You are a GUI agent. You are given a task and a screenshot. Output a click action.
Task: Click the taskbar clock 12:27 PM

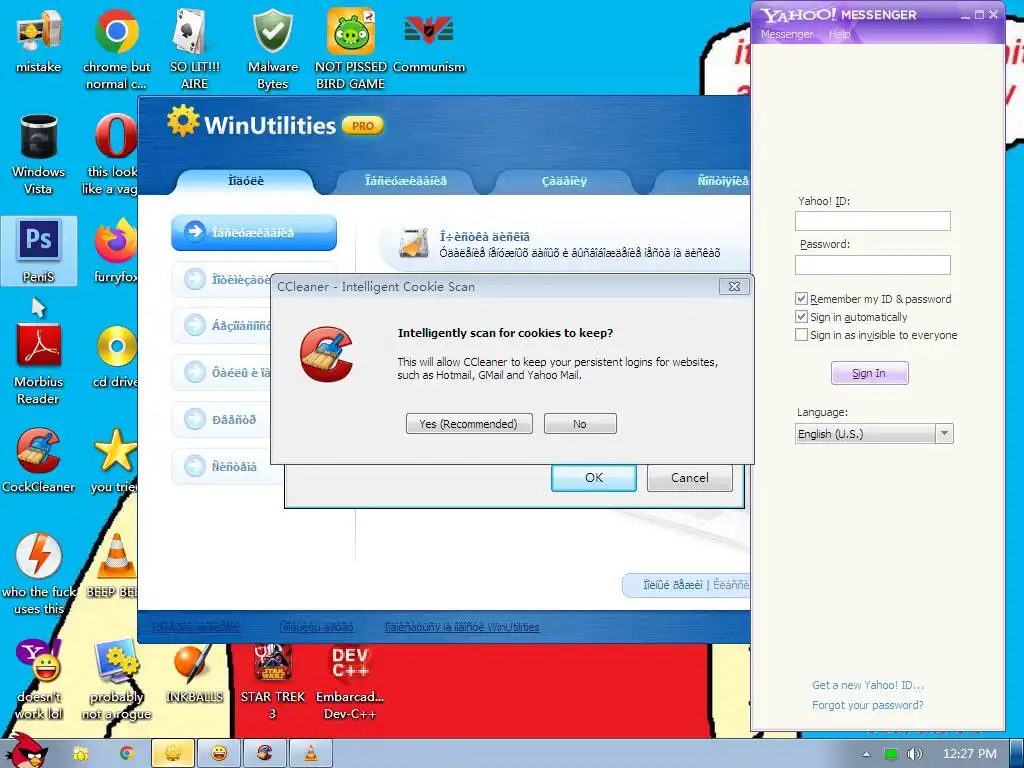coord(970,754)
